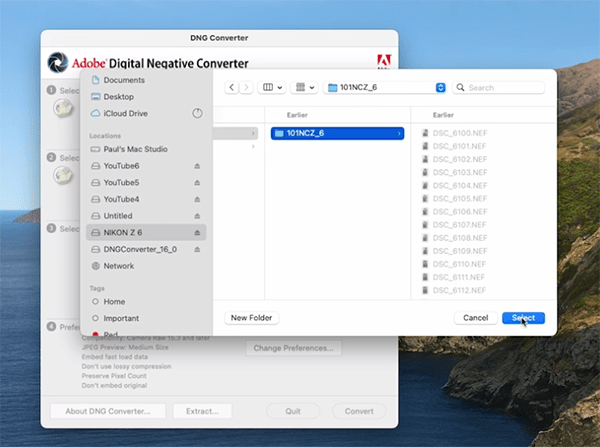Open the grouping options dropdown

(x=305, y=87)
